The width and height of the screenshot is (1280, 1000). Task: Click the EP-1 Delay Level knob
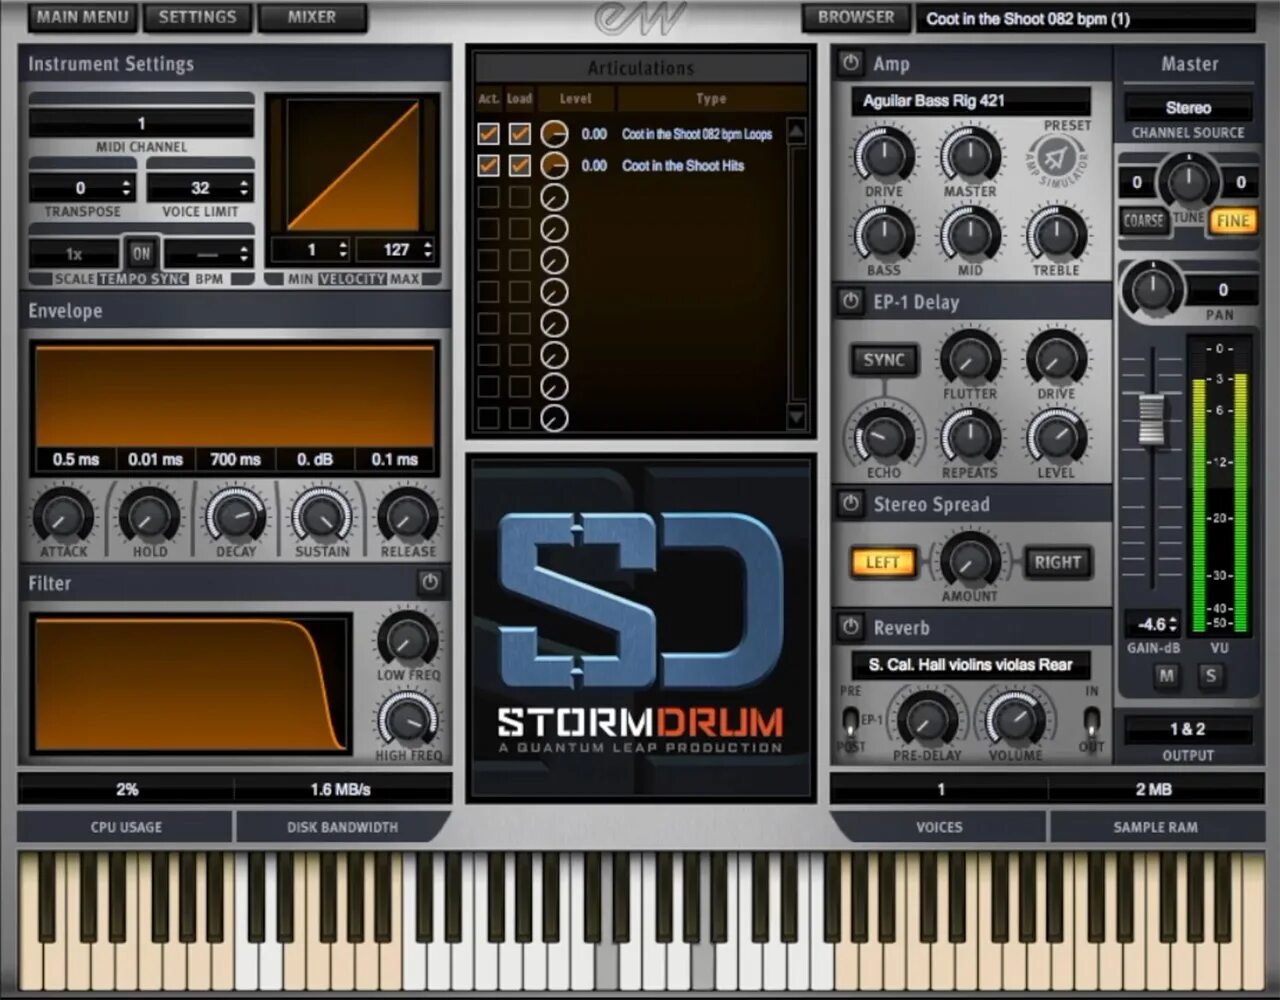click(1056, 437)
